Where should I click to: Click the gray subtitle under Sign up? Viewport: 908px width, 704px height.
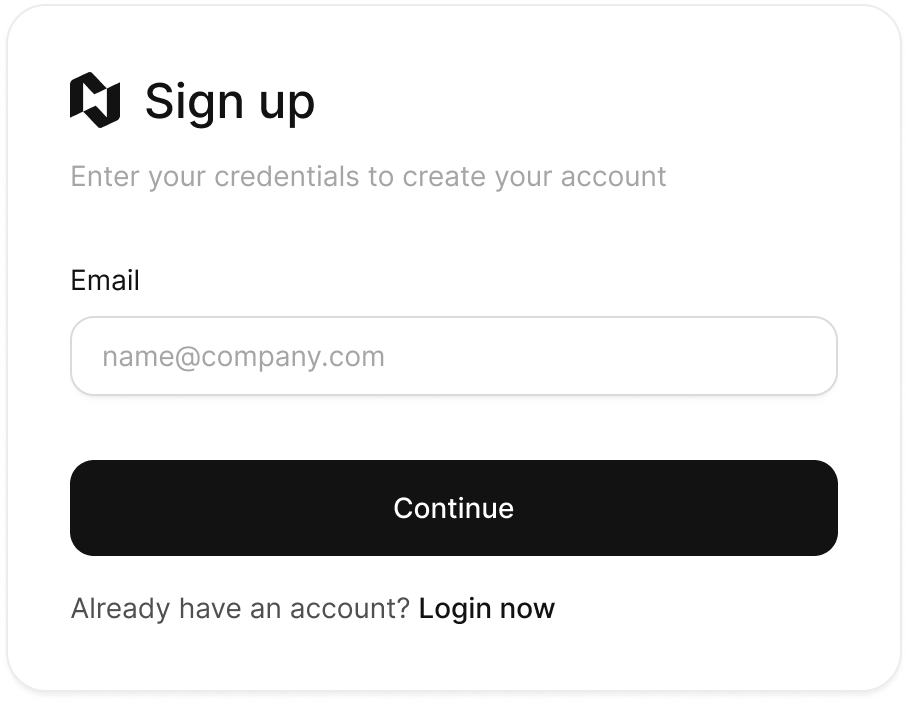[x=368, y=177]
